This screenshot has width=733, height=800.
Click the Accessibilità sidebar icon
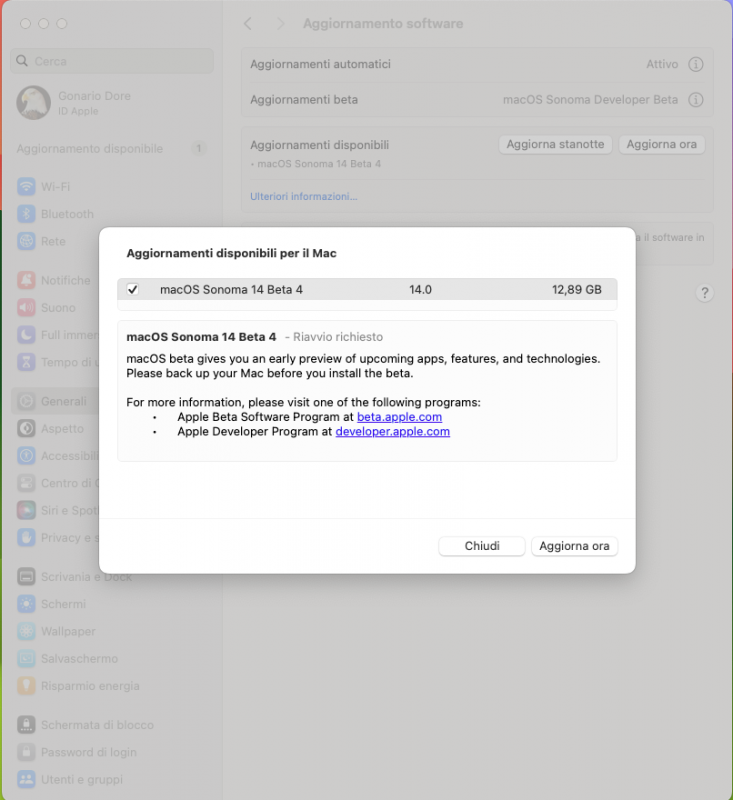click(x=26, y=456)
